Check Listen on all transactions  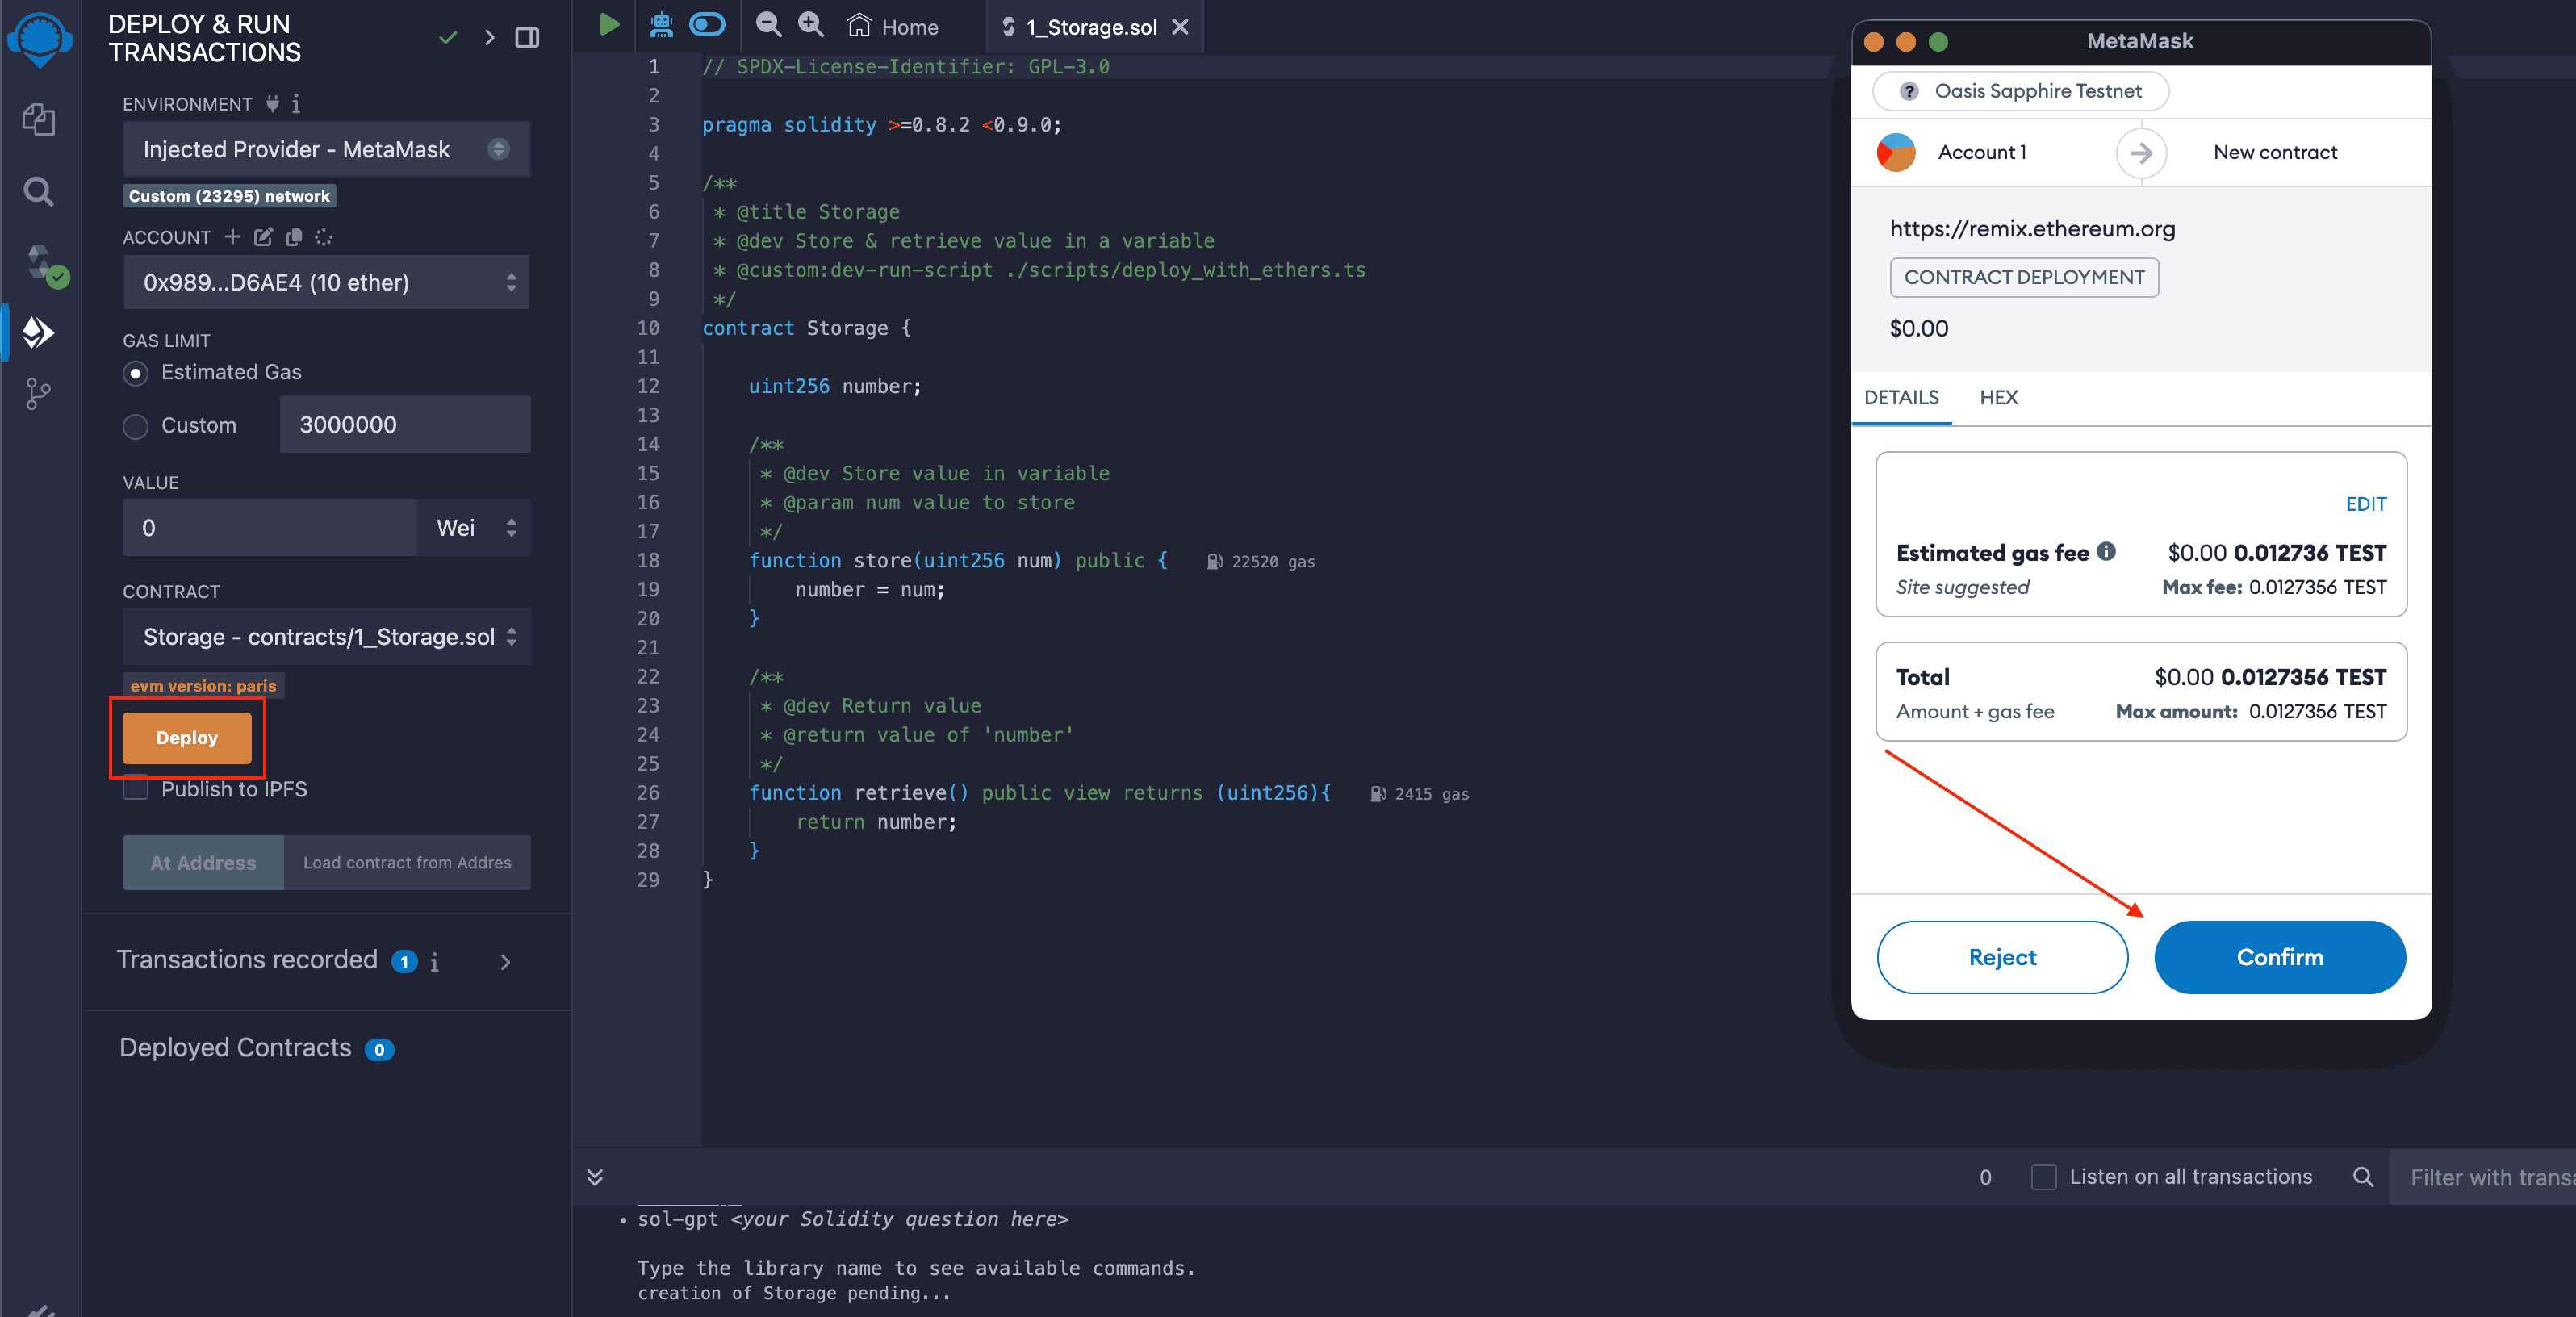(2043, 1177)
